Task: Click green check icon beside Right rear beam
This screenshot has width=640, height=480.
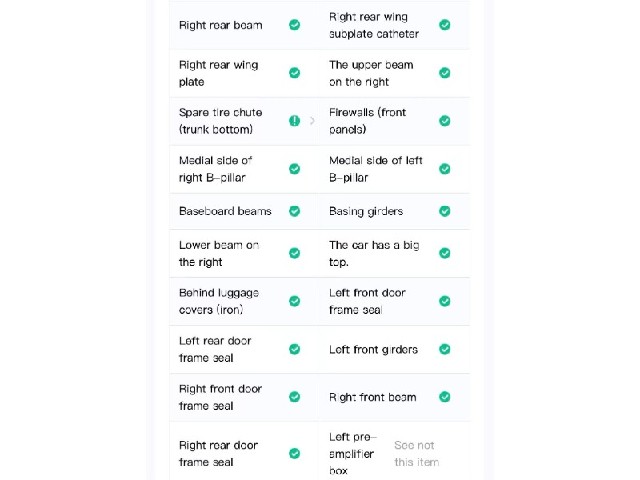Action: tap(294, 25)
